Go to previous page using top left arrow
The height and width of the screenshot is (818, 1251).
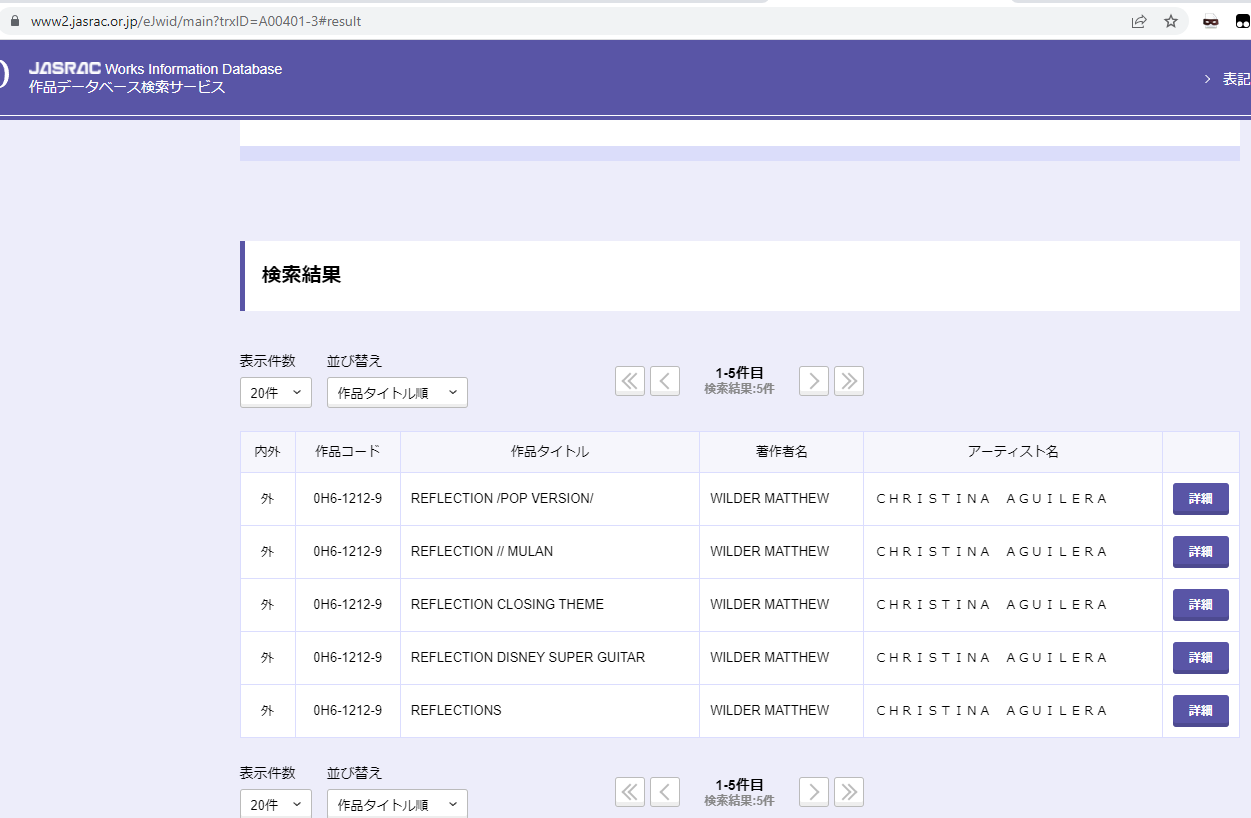coord(665,381)
